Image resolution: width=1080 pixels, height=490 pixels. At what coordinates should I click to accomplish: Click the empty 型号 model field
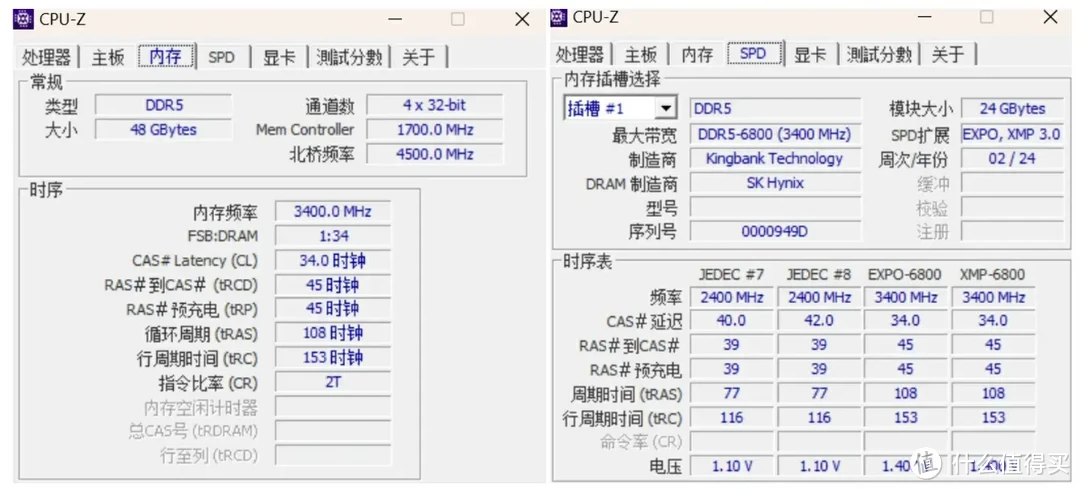click(x=775, y=207)
